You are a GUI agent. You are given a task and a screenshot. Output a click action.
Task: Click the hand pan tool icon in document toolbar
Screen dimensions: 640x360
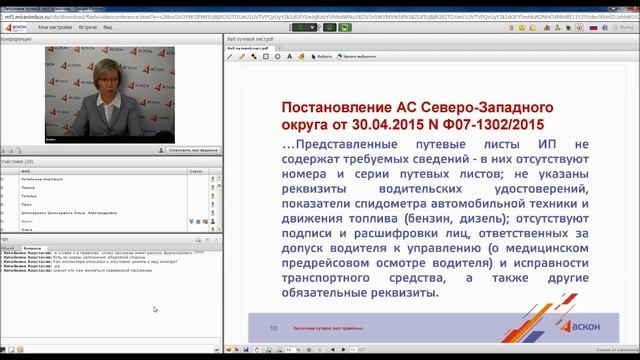pyautogui.click(x=257, y=350)
